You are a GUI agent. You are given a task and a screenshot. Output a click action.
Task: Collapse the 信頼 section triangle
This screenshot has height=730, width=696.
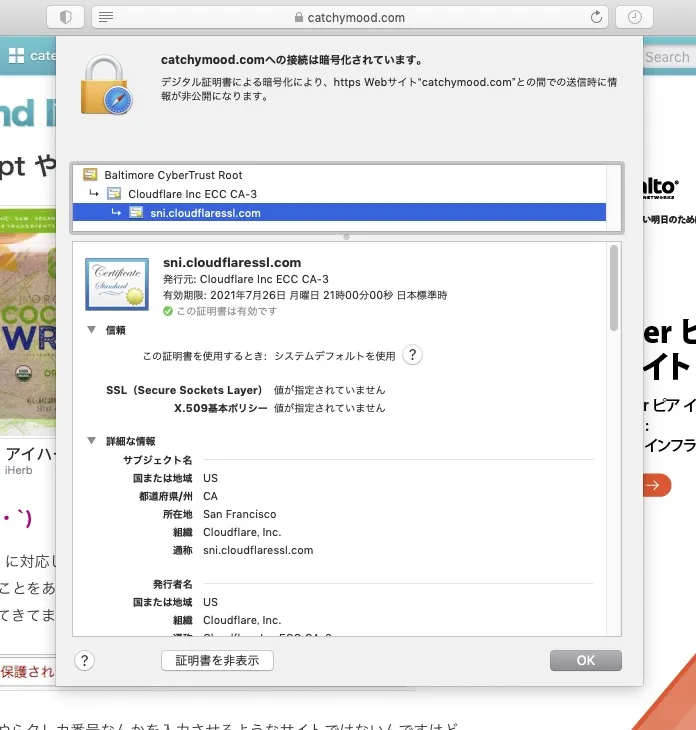click(x=92, y=330)
